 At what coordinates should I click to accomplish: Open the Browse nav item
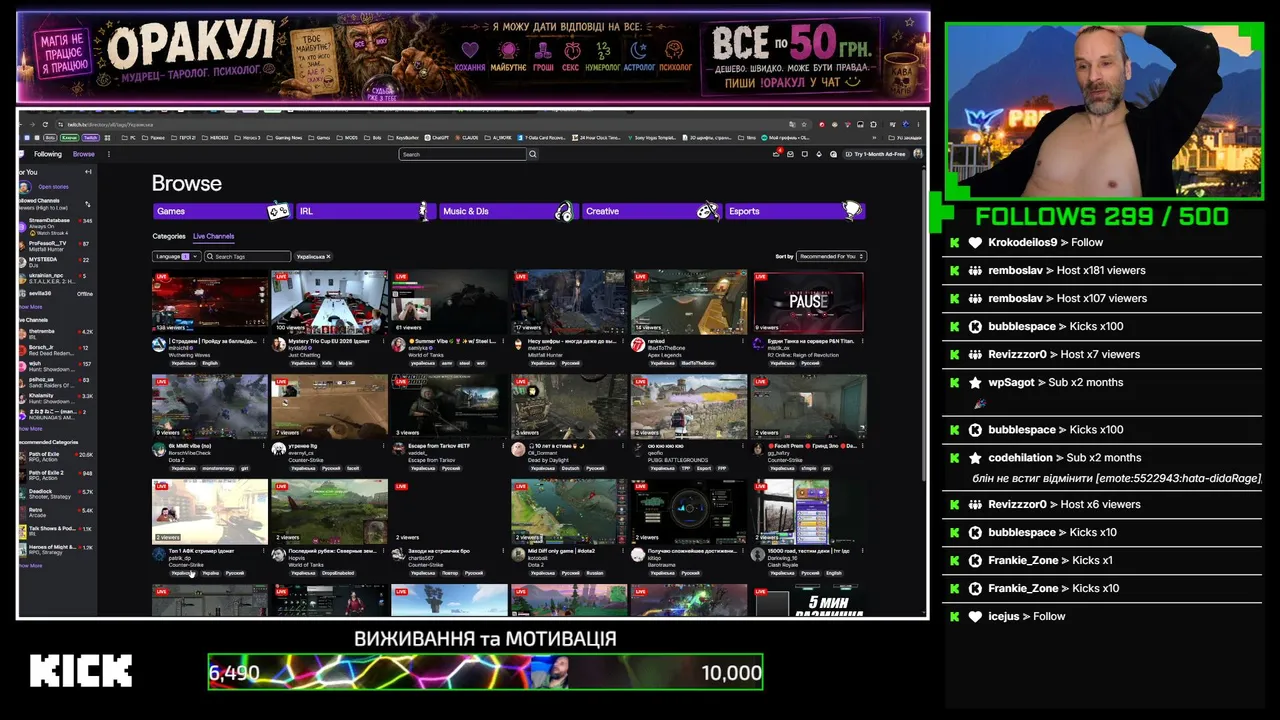pos(84,154)
